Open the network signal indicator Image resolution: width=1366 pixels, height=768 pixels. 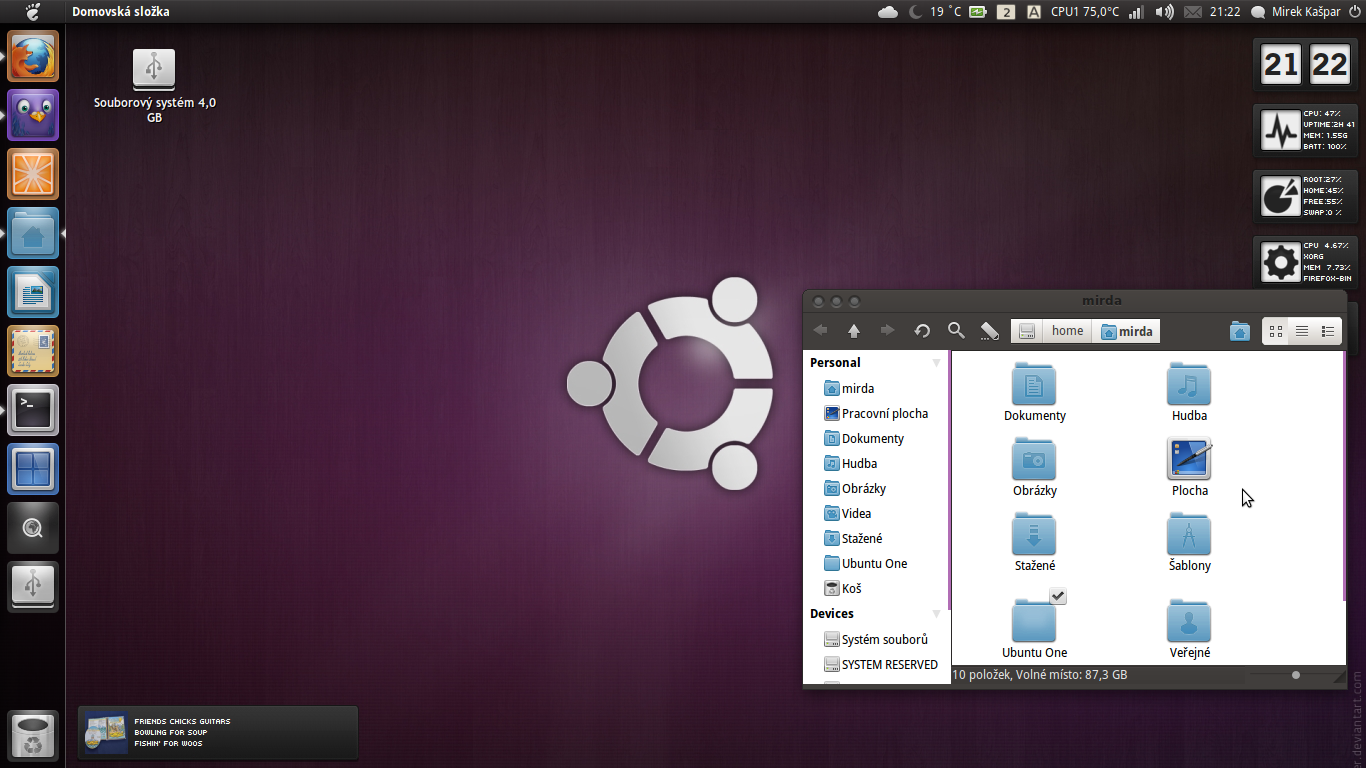[1135, 12]
